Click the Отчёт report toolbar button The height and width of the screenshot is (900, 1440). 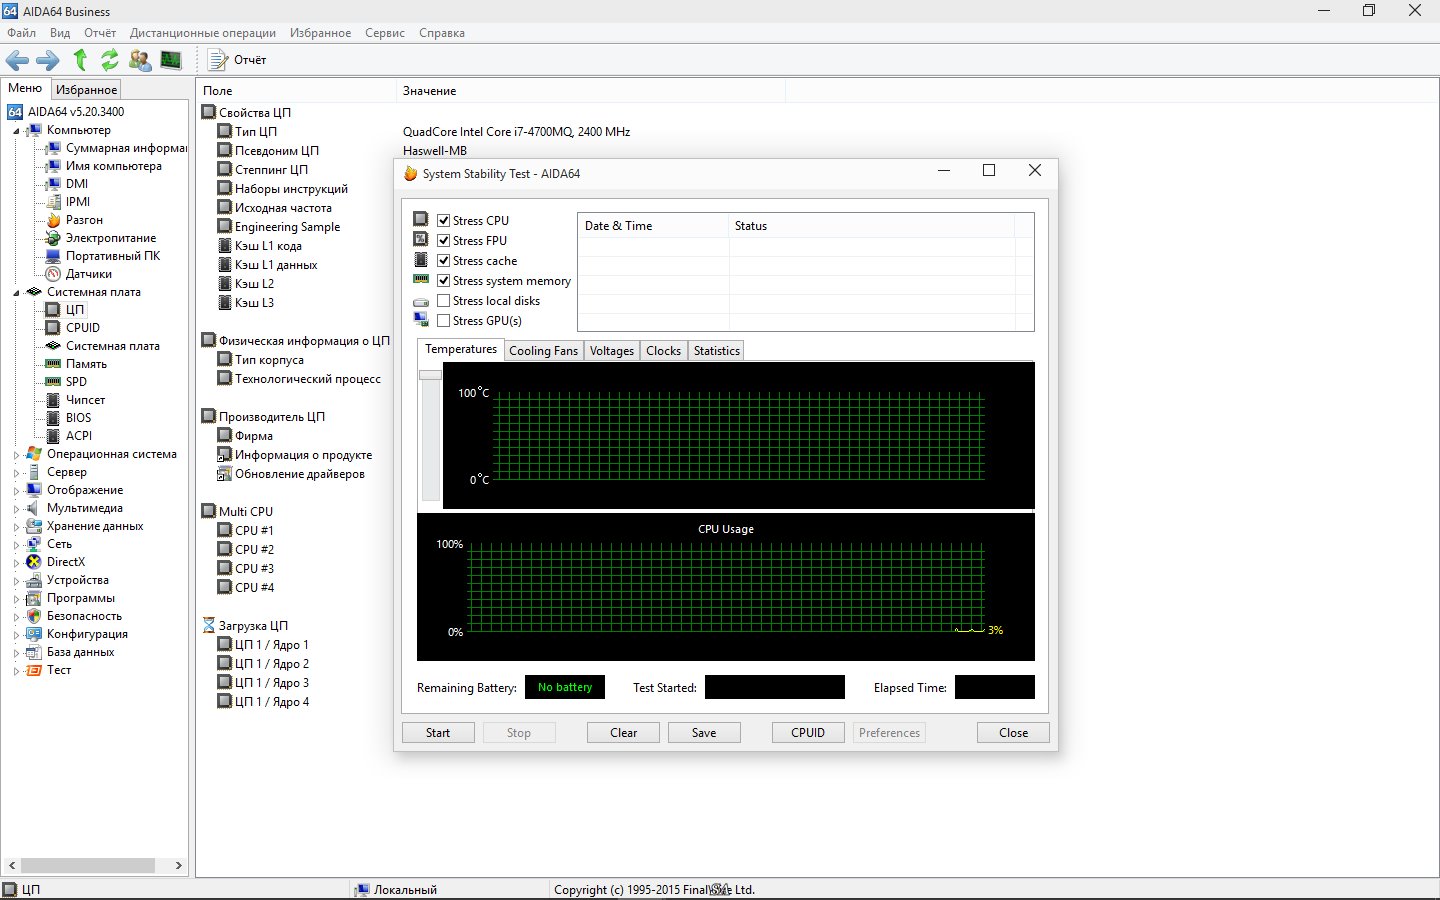click(237, 60)
